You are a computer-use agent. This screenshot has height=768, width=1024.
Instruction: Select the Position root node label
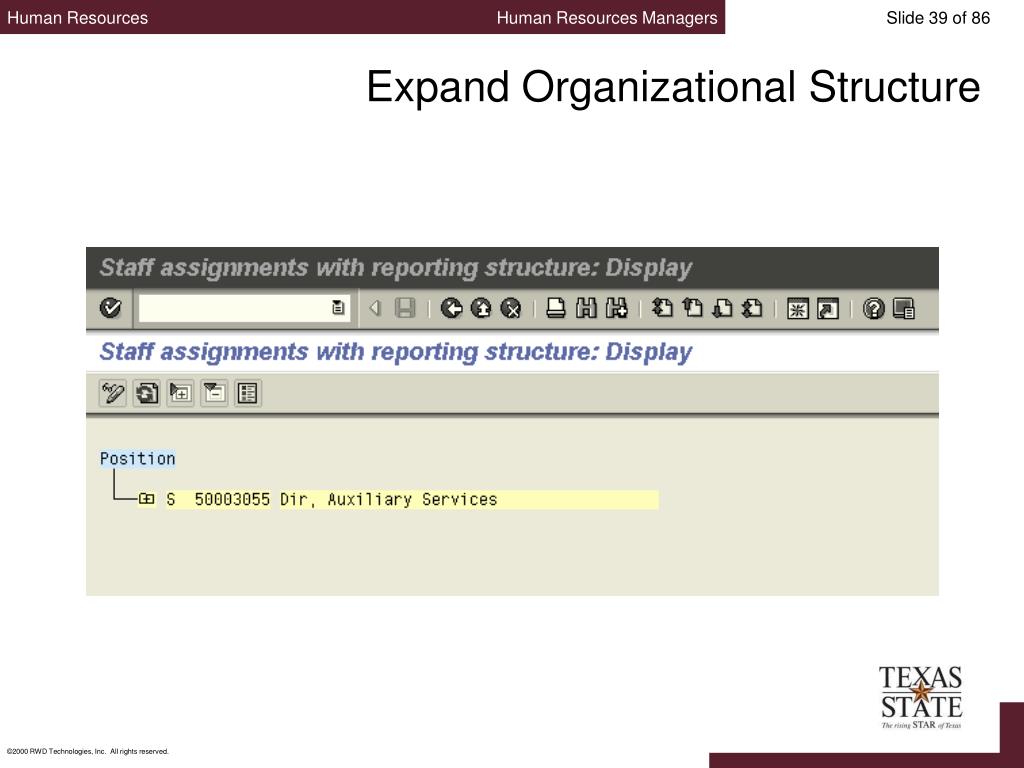[138, 459]
